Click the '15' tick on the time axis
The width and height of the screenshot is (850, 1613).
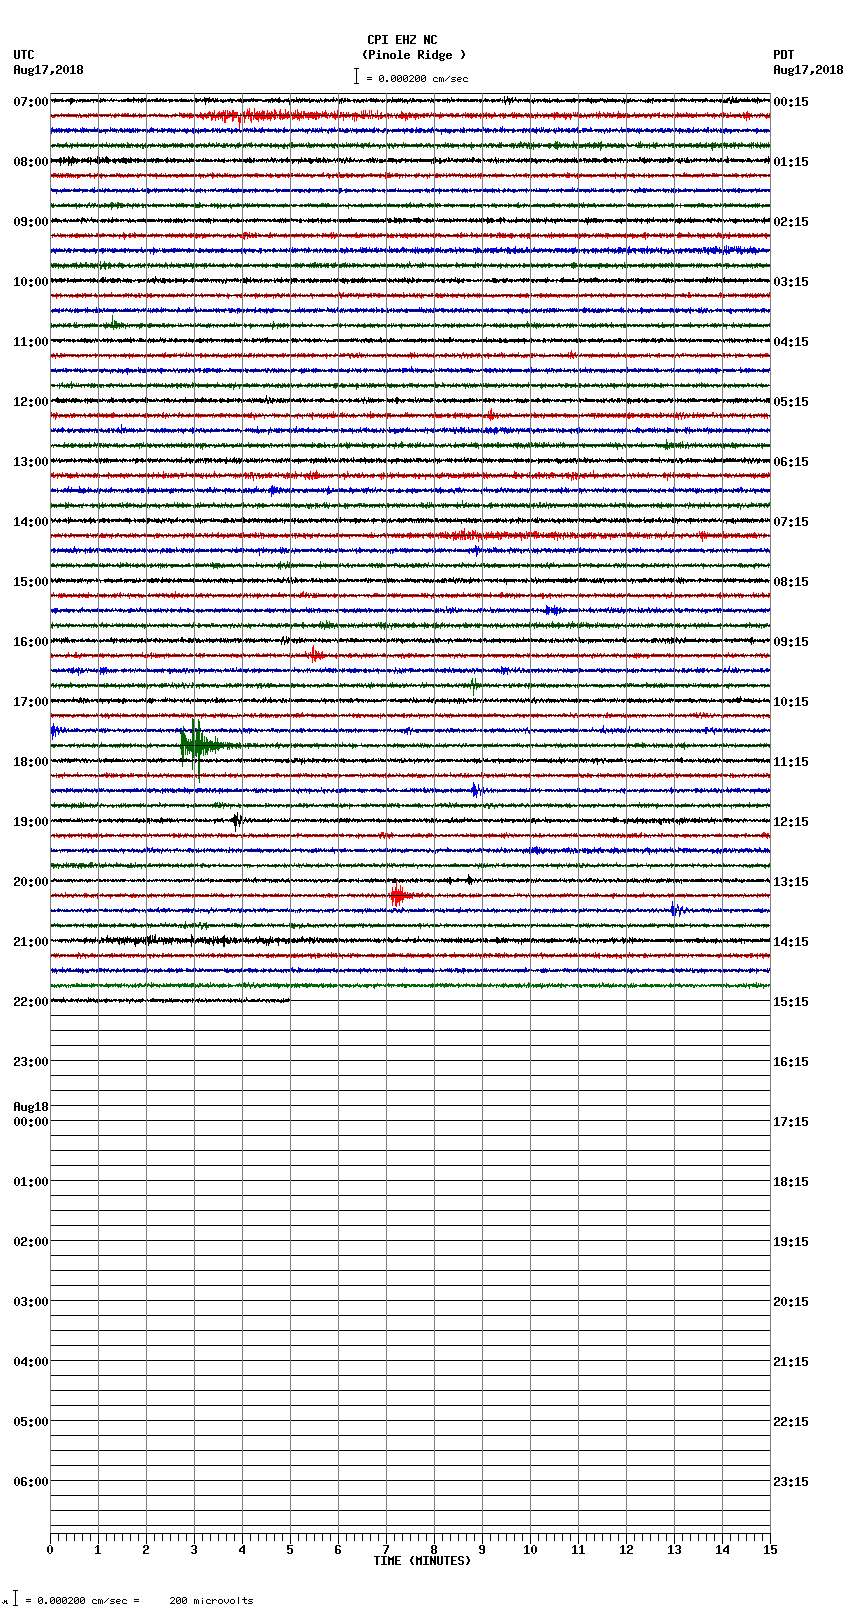point(770,1550)
